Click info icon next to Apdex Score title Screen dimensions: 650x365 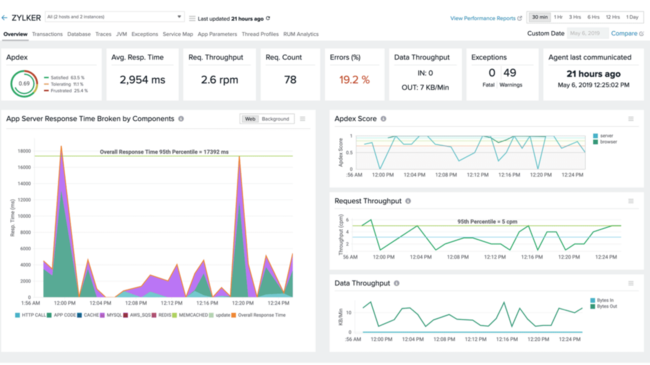(383, 119)
